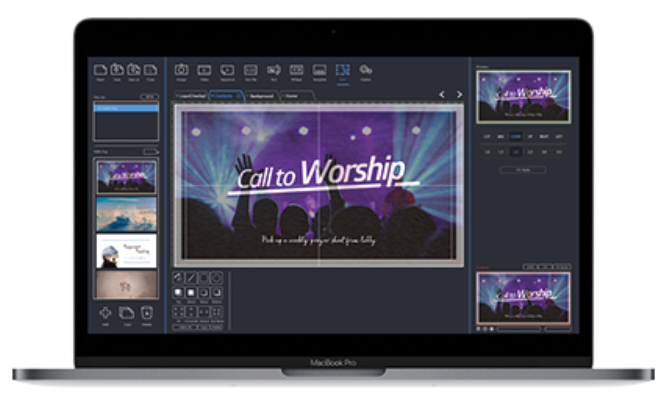Screen dimensions: 670x405
Task: Click the Copy slide icon
Action: [x=126, y=313]
